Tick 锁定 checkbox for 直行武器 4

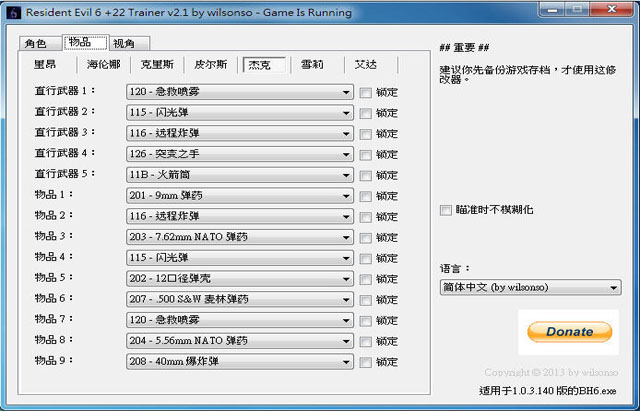(365, 155)
